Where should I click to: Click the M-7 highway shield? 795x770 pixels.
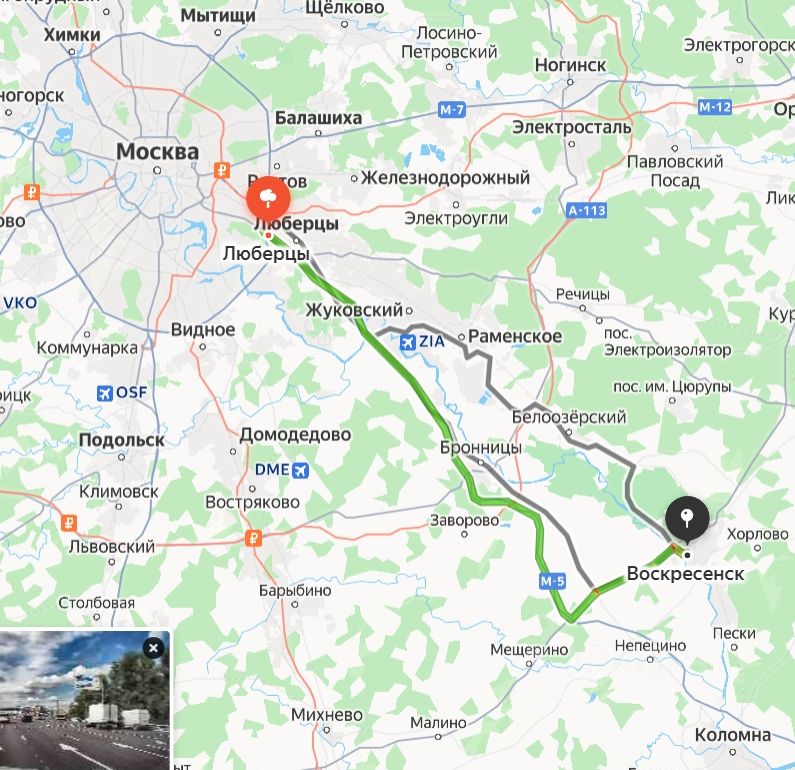(452, 109)
